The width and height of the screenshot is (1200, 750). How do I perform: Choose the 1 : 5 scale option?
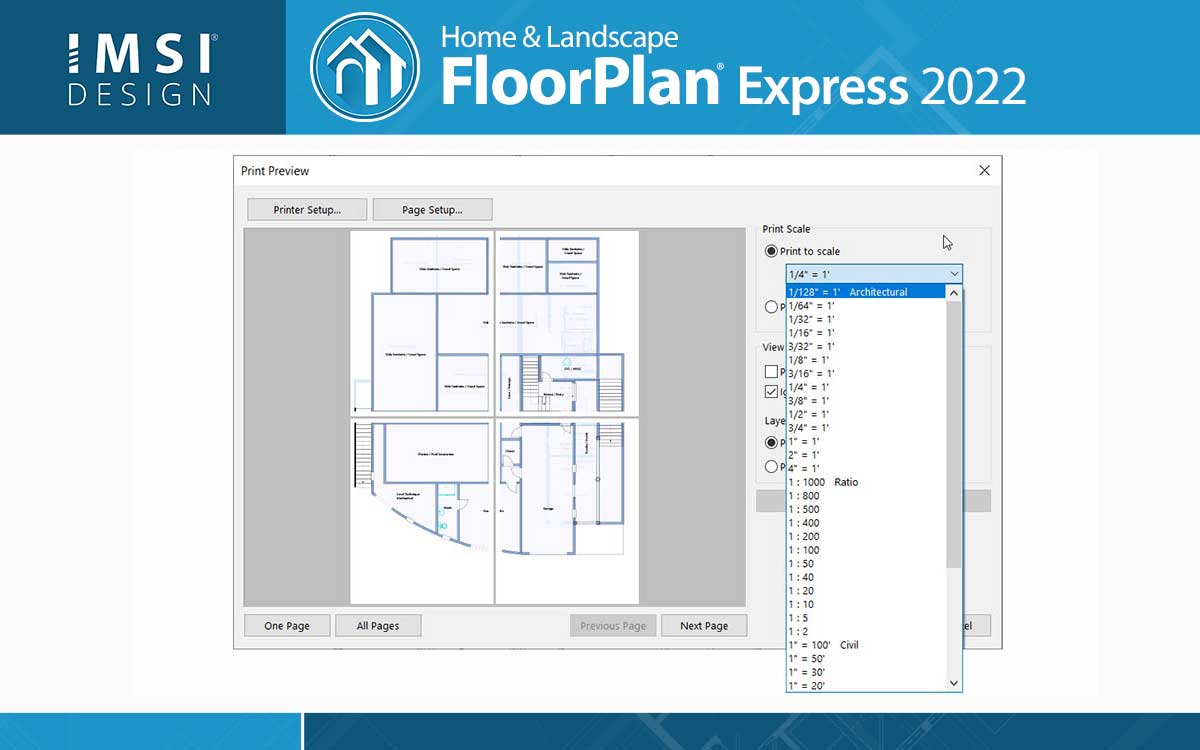click(866, 618)
